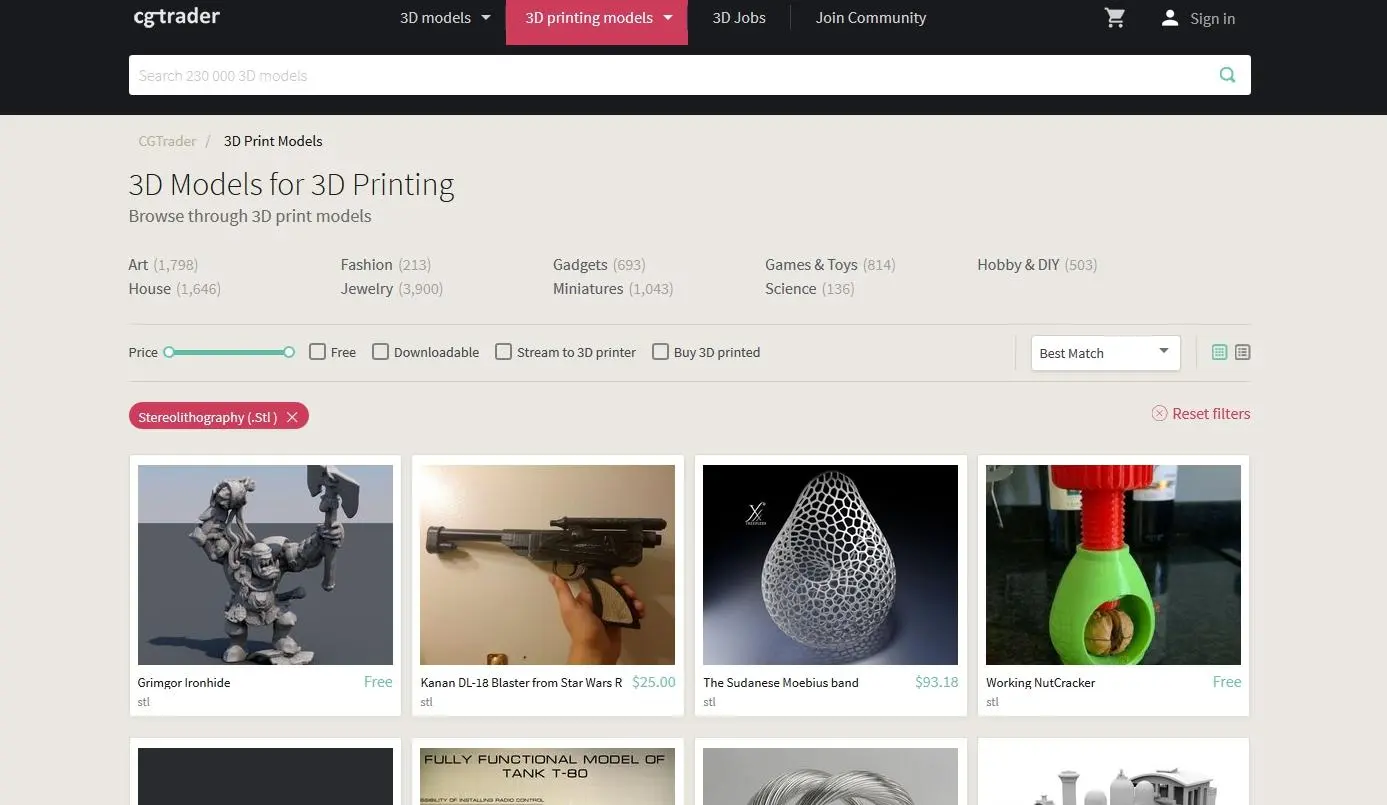Click the $25.00 price

coord(654,682)
